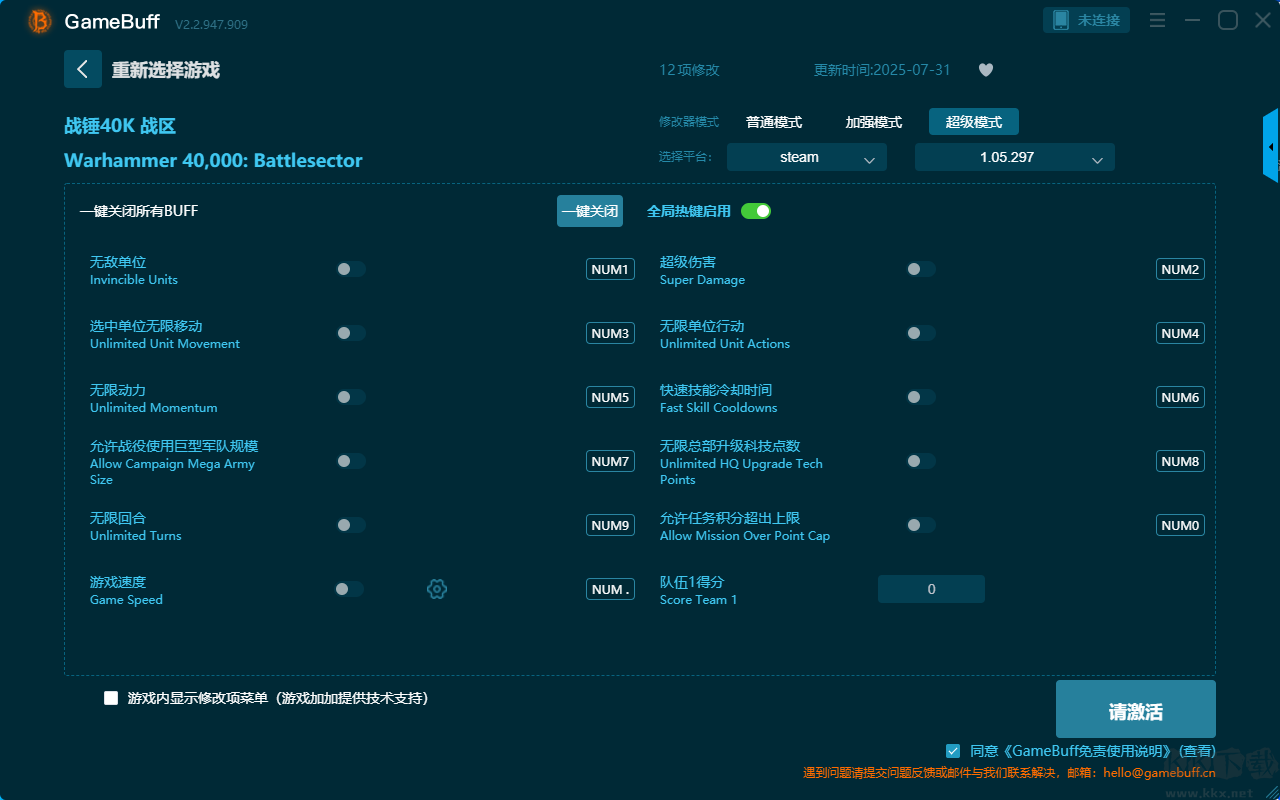This screenshot has height=800, width=1280.
Task: Expand the blue side panel arrow
Action: [1271, 146]
